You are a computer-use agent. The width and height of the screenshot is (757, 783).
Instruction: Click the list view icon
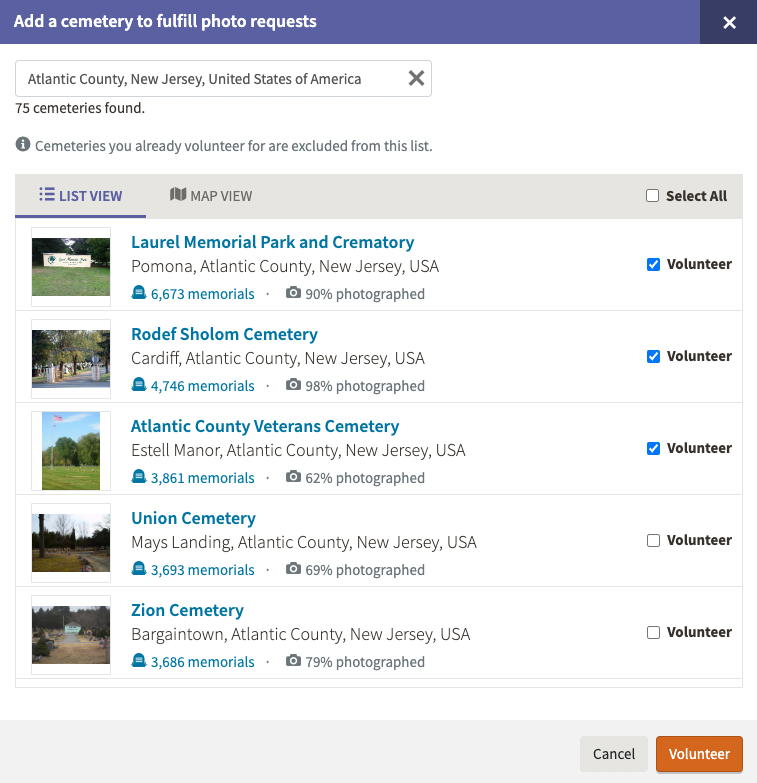click(47, 194)
